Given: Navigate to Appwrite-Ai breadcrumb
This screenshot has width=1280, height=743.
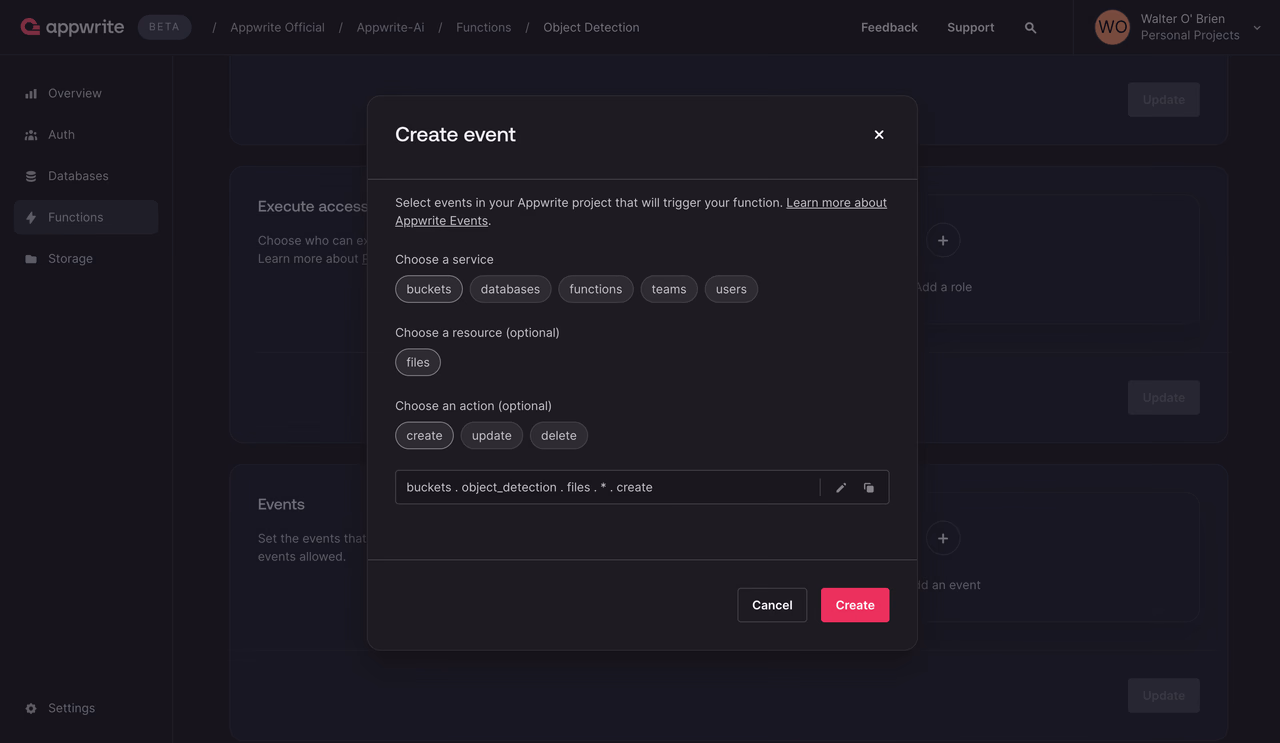Looking at the screenshot, I should point(390,28).
